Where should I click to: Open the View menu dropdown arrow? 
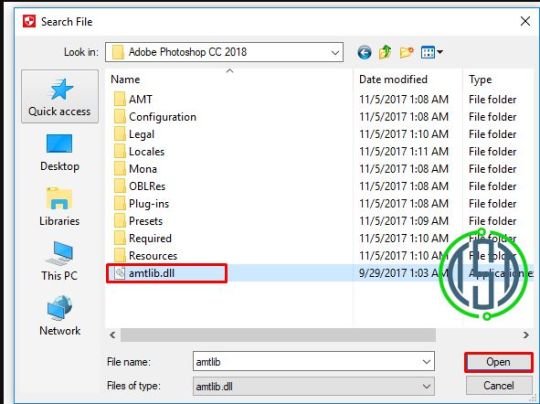[x=440, y=53]
